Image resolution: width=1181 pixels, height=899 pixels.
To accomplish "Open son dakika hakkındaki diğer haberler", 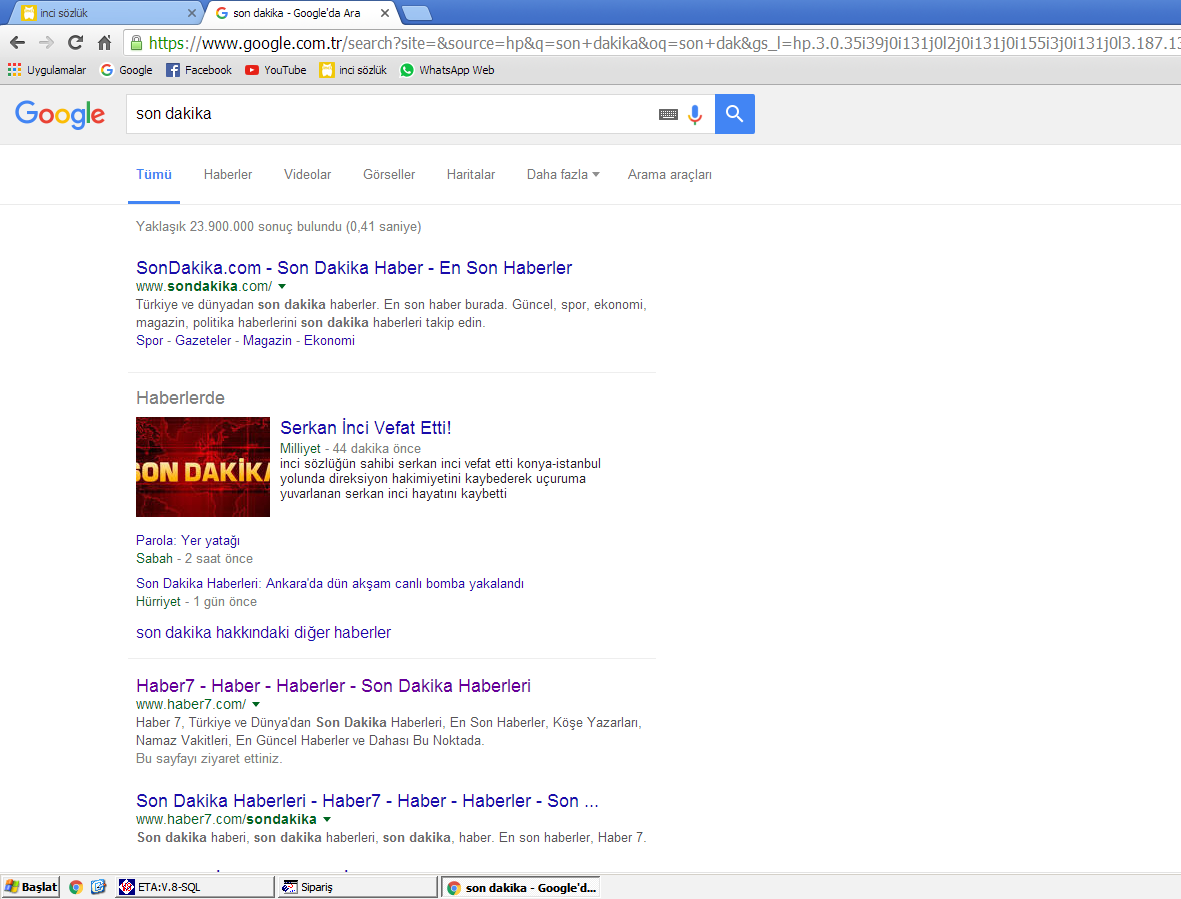I will (264, 632).
